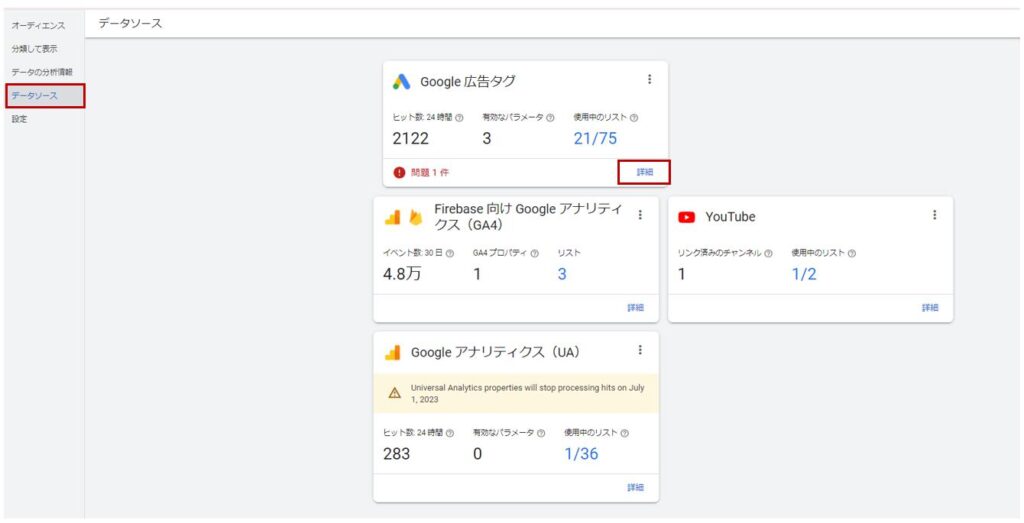Open 設定 in the left sidebar

pyautogui.click(x=20, y=119)
